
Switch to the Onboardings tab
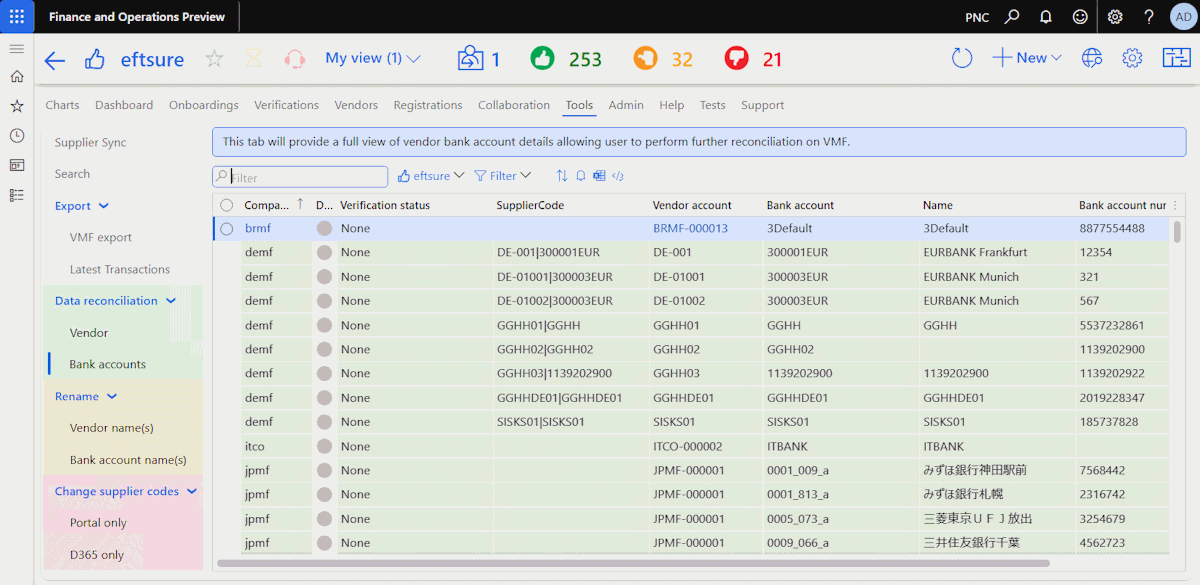pos(204,105)
